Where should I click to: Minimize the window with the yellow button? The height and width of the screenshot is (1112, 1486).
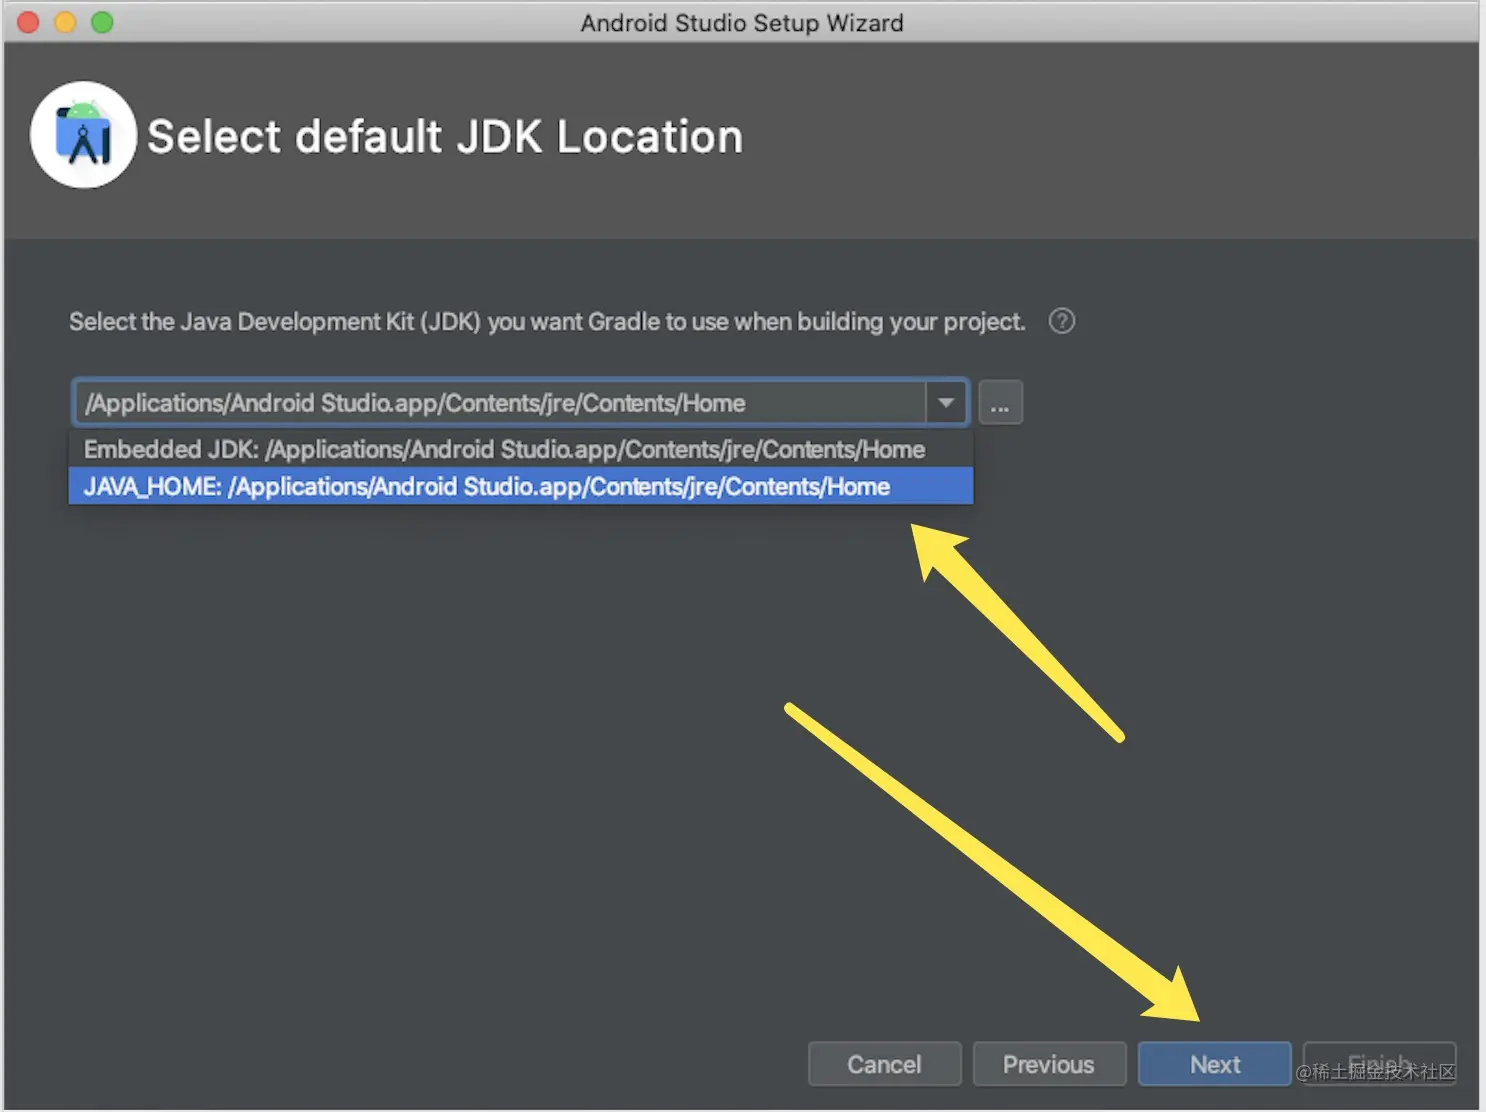coord(65,22)
